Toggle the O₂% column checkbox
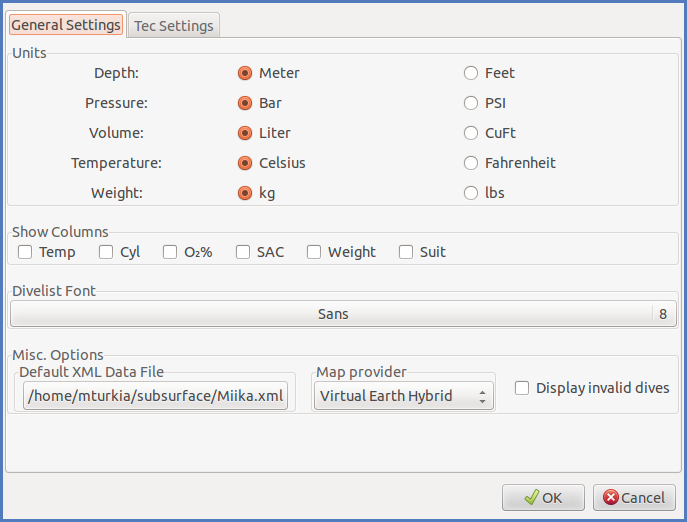687x522 pixels. click(x=170, y=252)
